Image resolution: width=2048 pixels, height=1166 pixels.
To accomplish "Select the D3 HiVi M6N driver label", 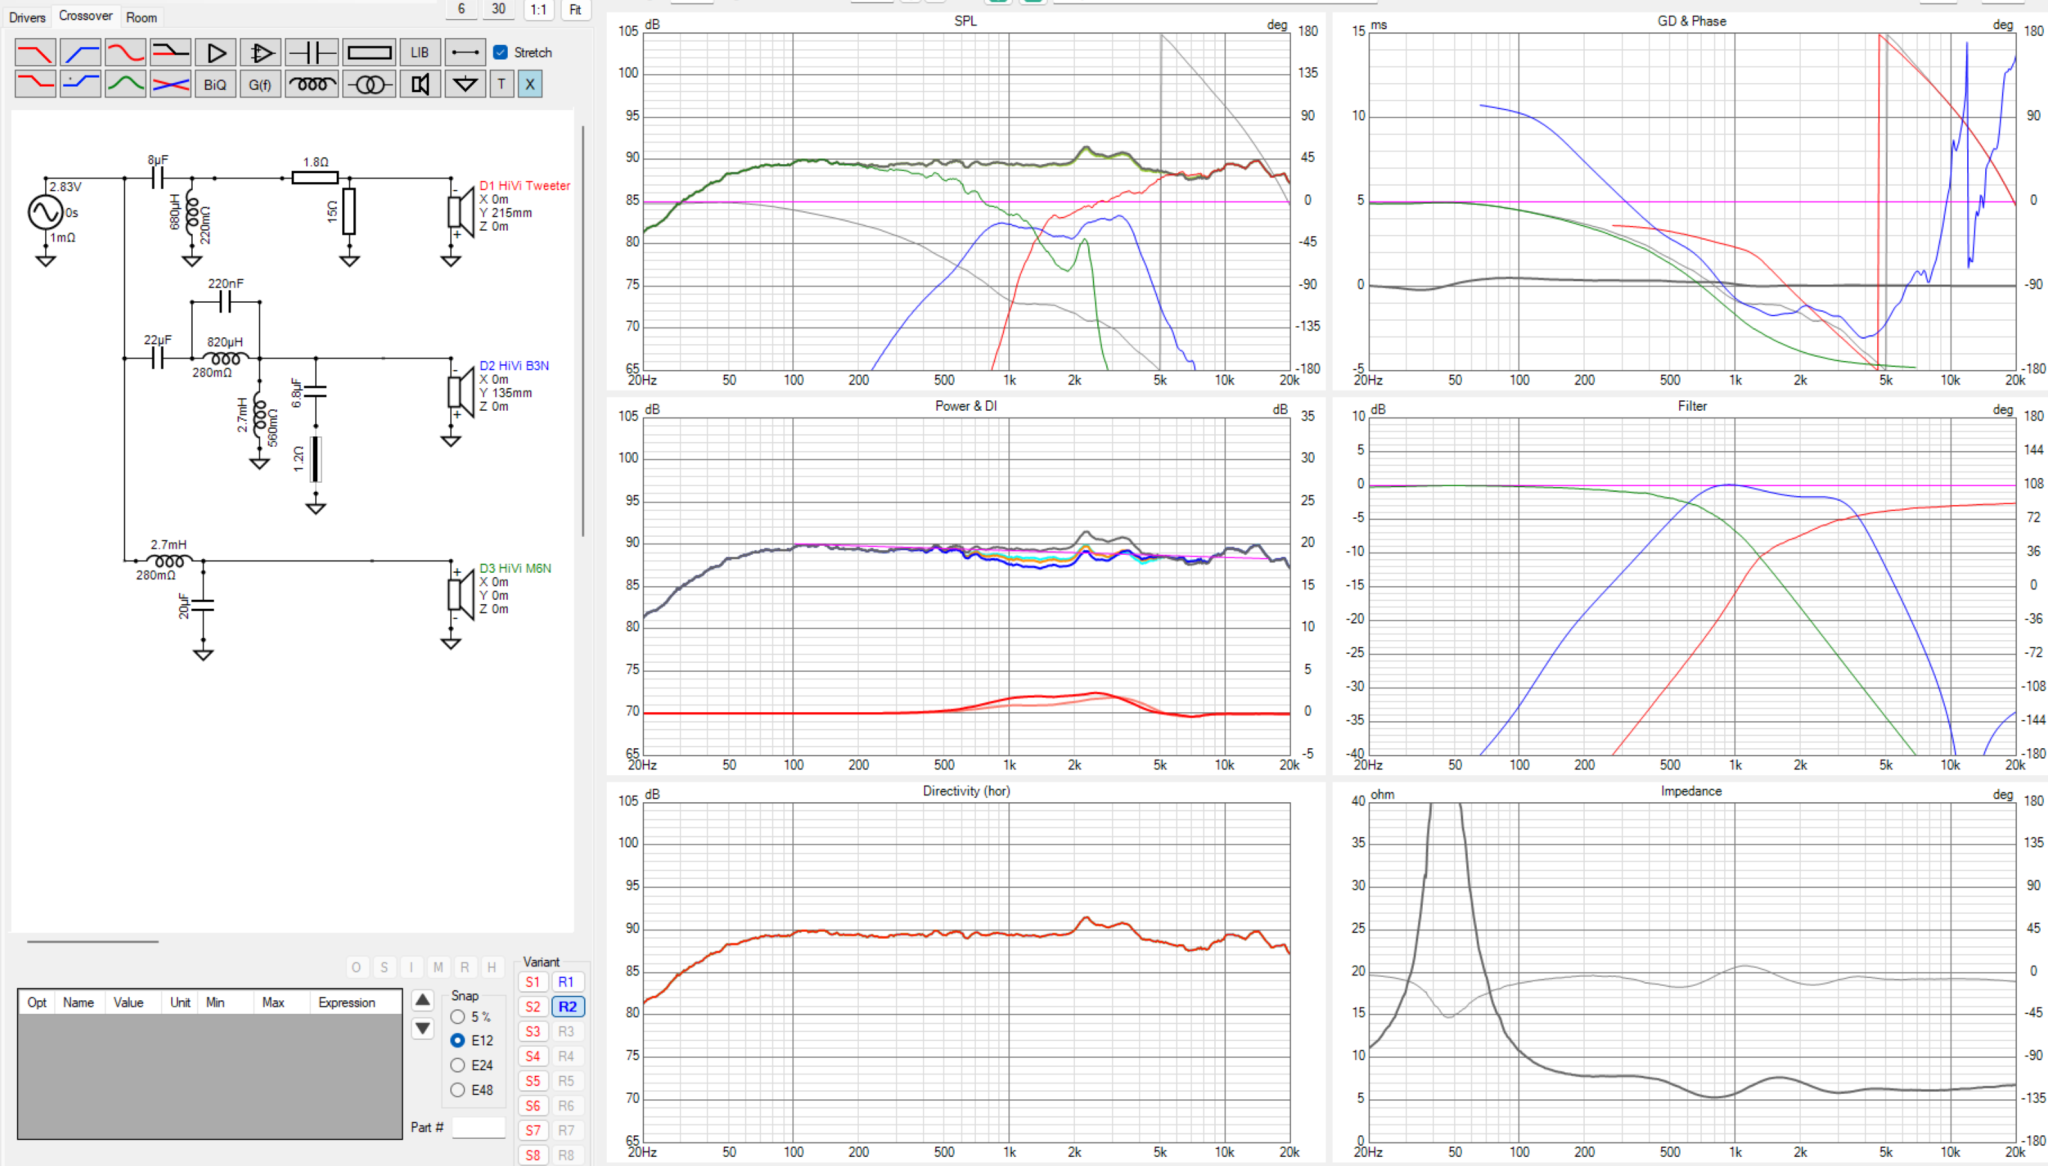I will (515, 568).
